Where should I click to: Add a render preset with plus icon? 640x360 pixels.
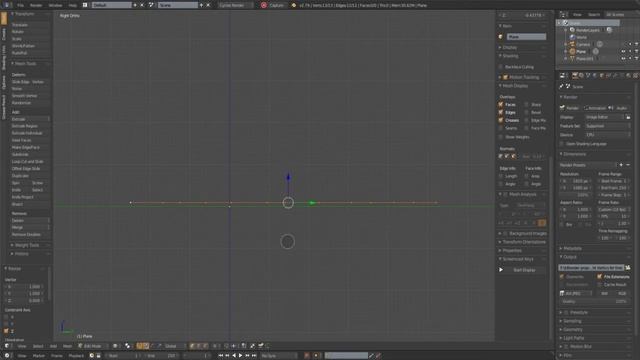tap(621, 165)
